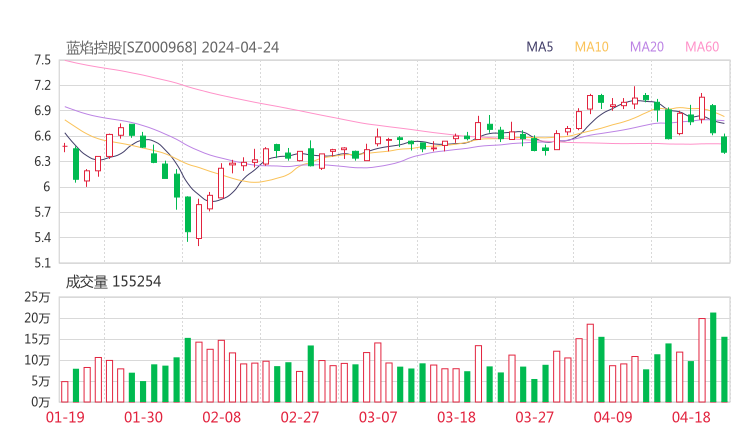Click the first red volume bar above 01-19
740x440 pixels.
[65, 392]
